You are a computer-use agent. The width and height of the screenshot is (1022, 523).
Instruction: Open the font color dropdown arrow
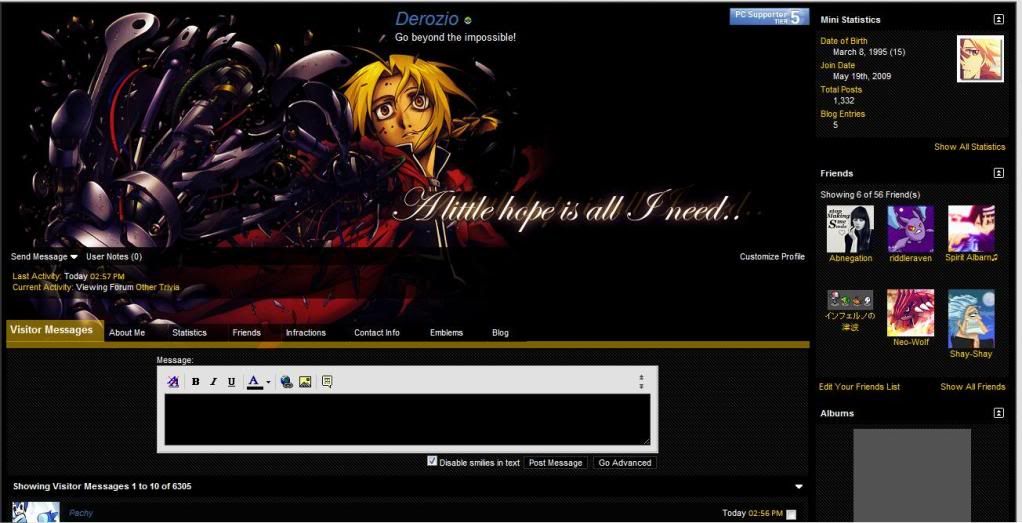[x=268, y=382]
